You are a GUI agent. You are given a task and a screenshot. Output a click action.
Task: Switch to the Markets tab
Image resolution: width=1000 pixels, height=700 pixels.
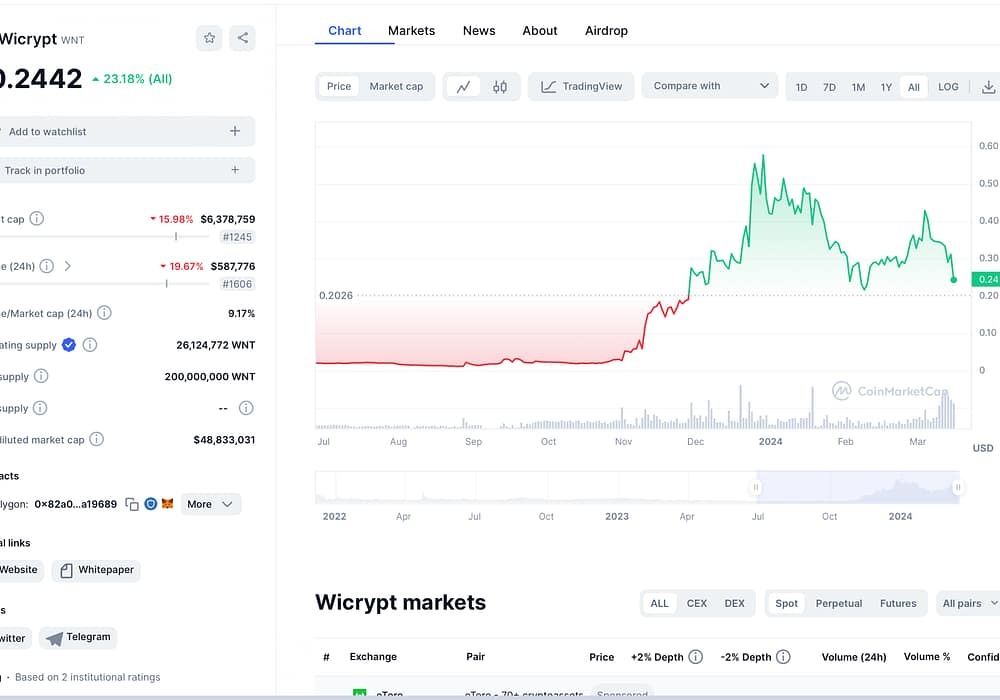tap(411, 31)
